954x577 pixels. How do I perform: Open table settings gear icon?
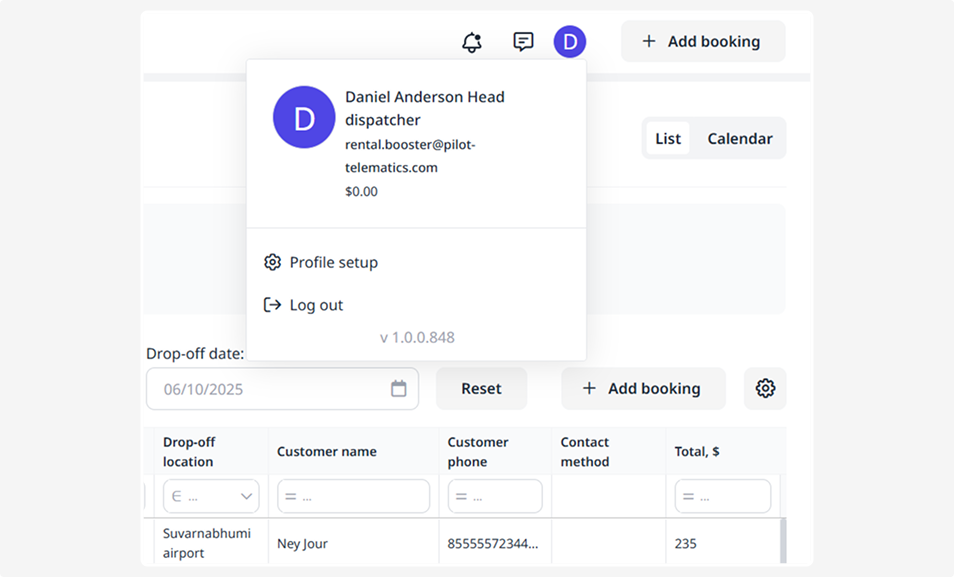click(x=765, y=389)
